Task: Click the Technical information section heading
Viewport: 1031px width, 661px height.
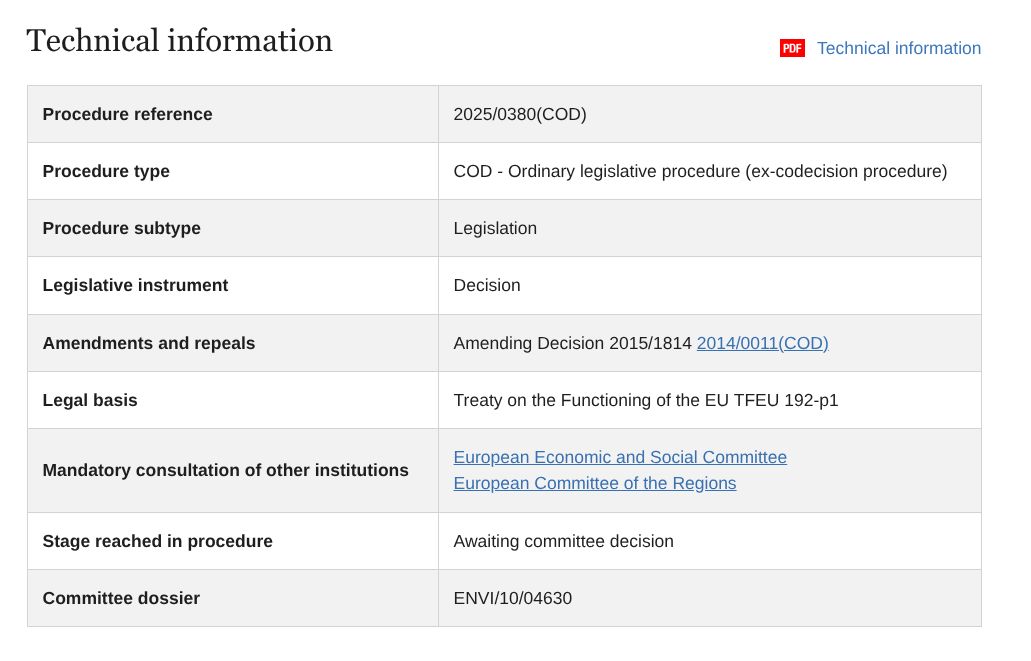Action: tap(179, 41)
